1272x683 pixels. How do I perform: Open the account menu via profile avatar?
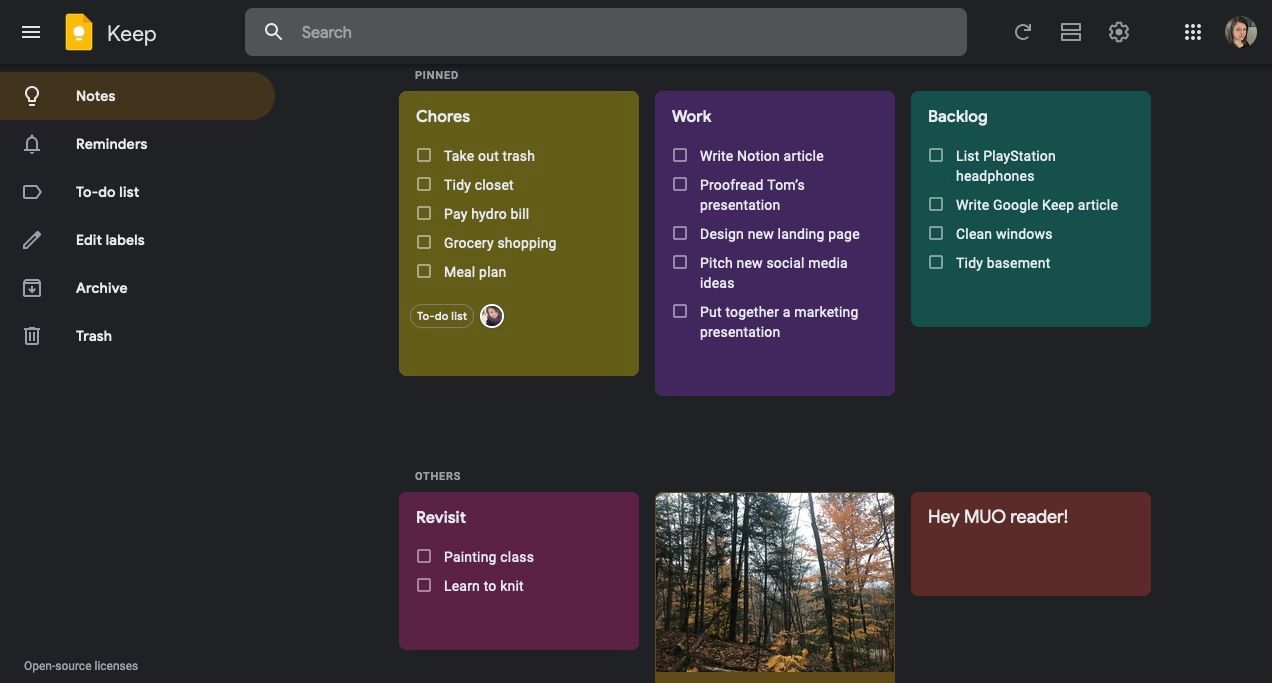click(1240, 31)
